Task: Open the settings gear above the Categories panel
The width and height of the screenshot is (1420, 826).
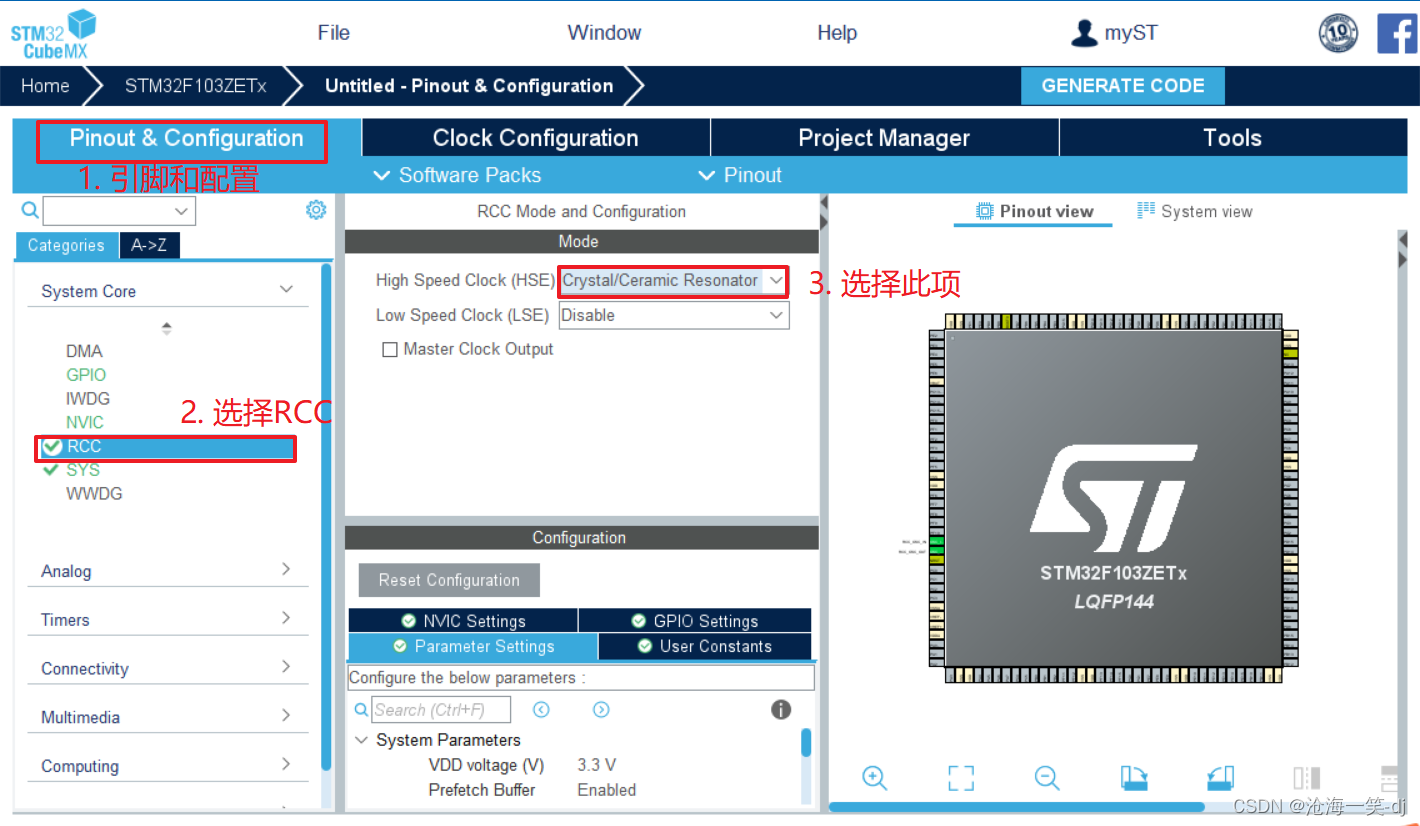Action: (316, 210)
